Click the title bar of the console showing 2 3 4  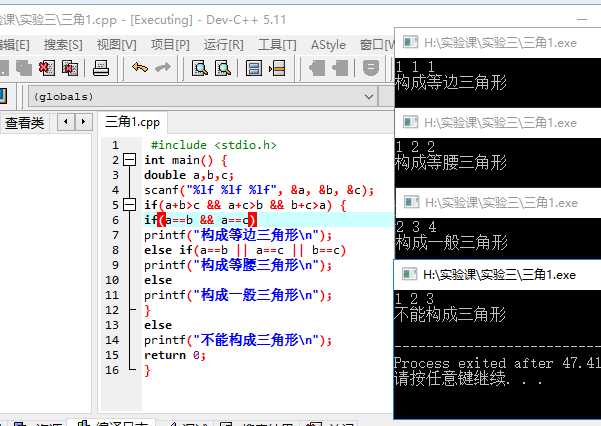498,202
